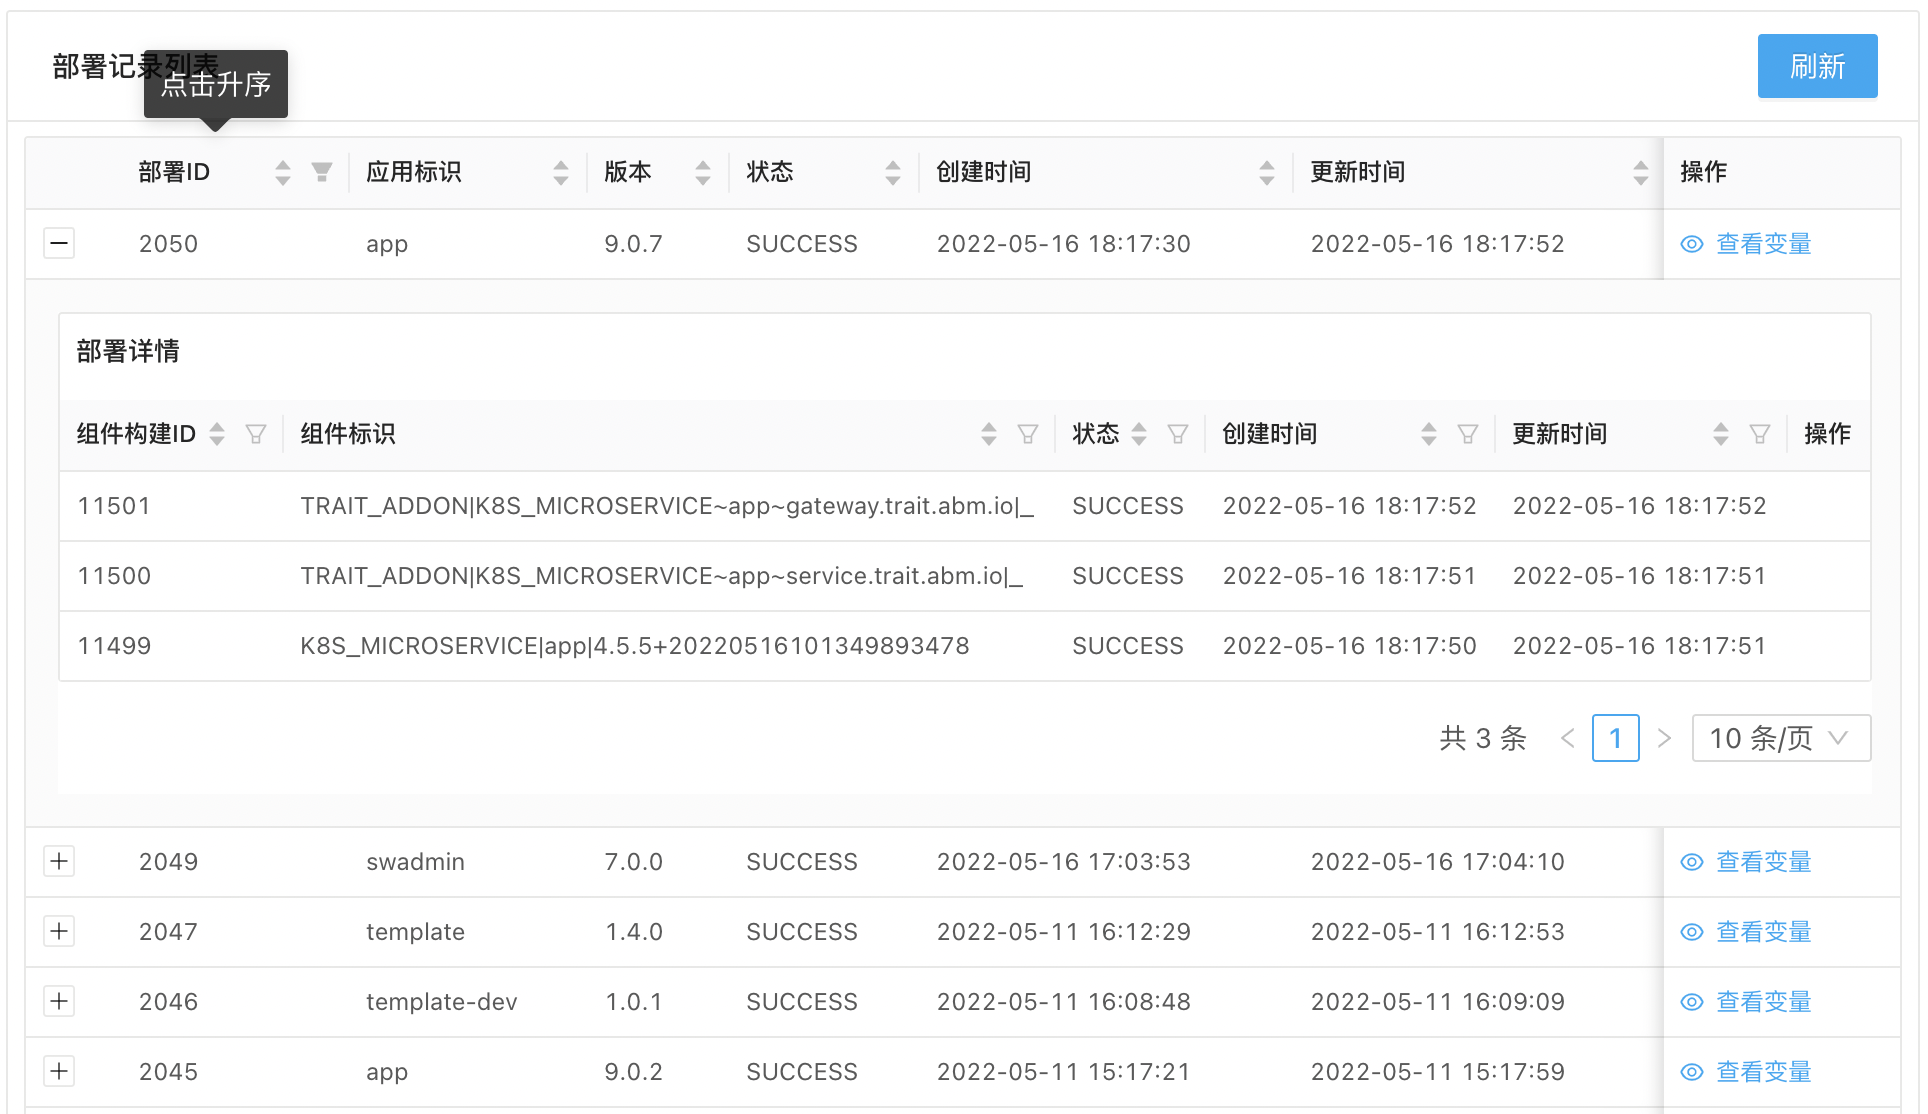
Task: Click filter icon for 组件构建ID column
Action: tap(256, 434)
